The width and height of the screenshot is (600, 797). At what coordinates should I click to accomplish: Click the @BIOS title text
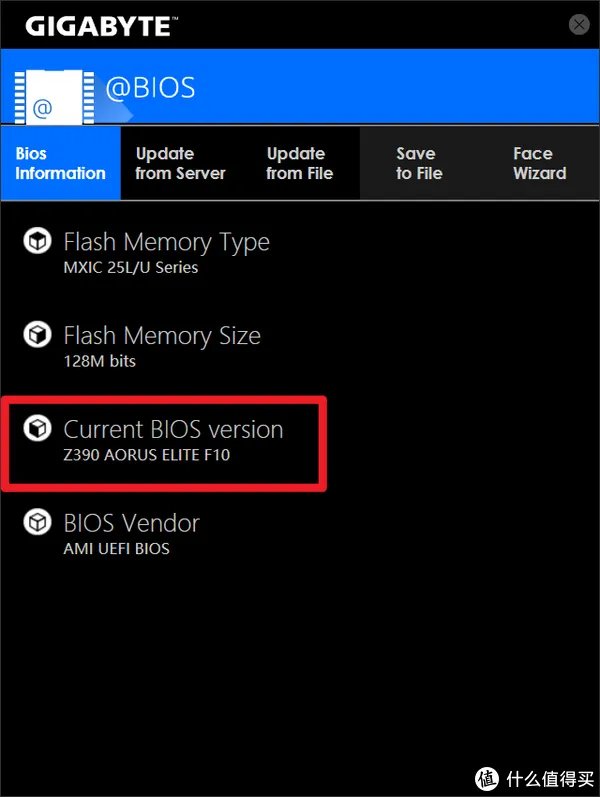pos(151,88)
